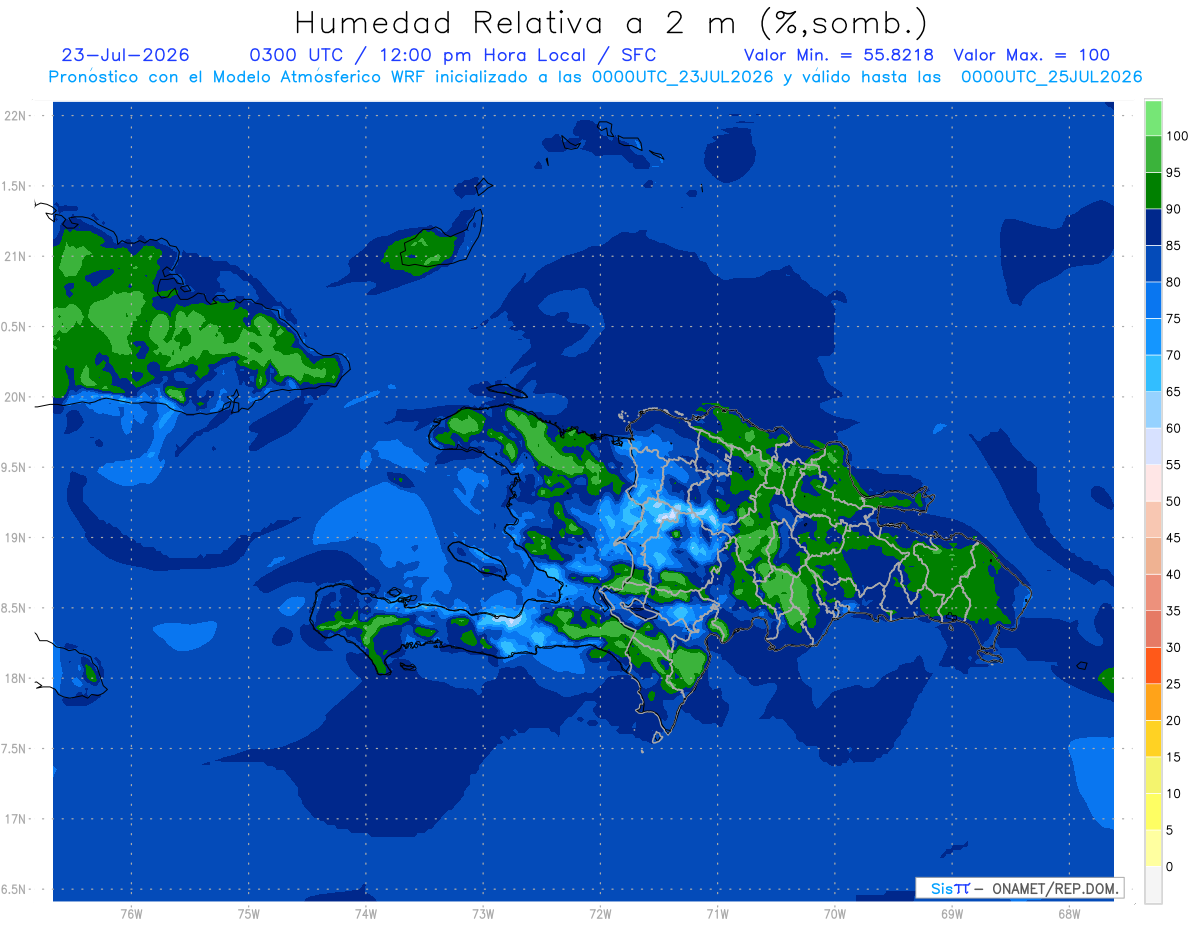Click the "18N" latitude label
The height and width of the screenshot is (927, 1200).
[x=15, y=678]
